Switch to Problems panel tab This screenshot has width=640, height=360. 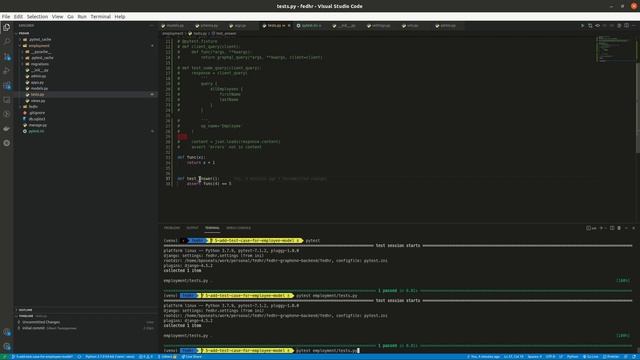pos(172,228)
